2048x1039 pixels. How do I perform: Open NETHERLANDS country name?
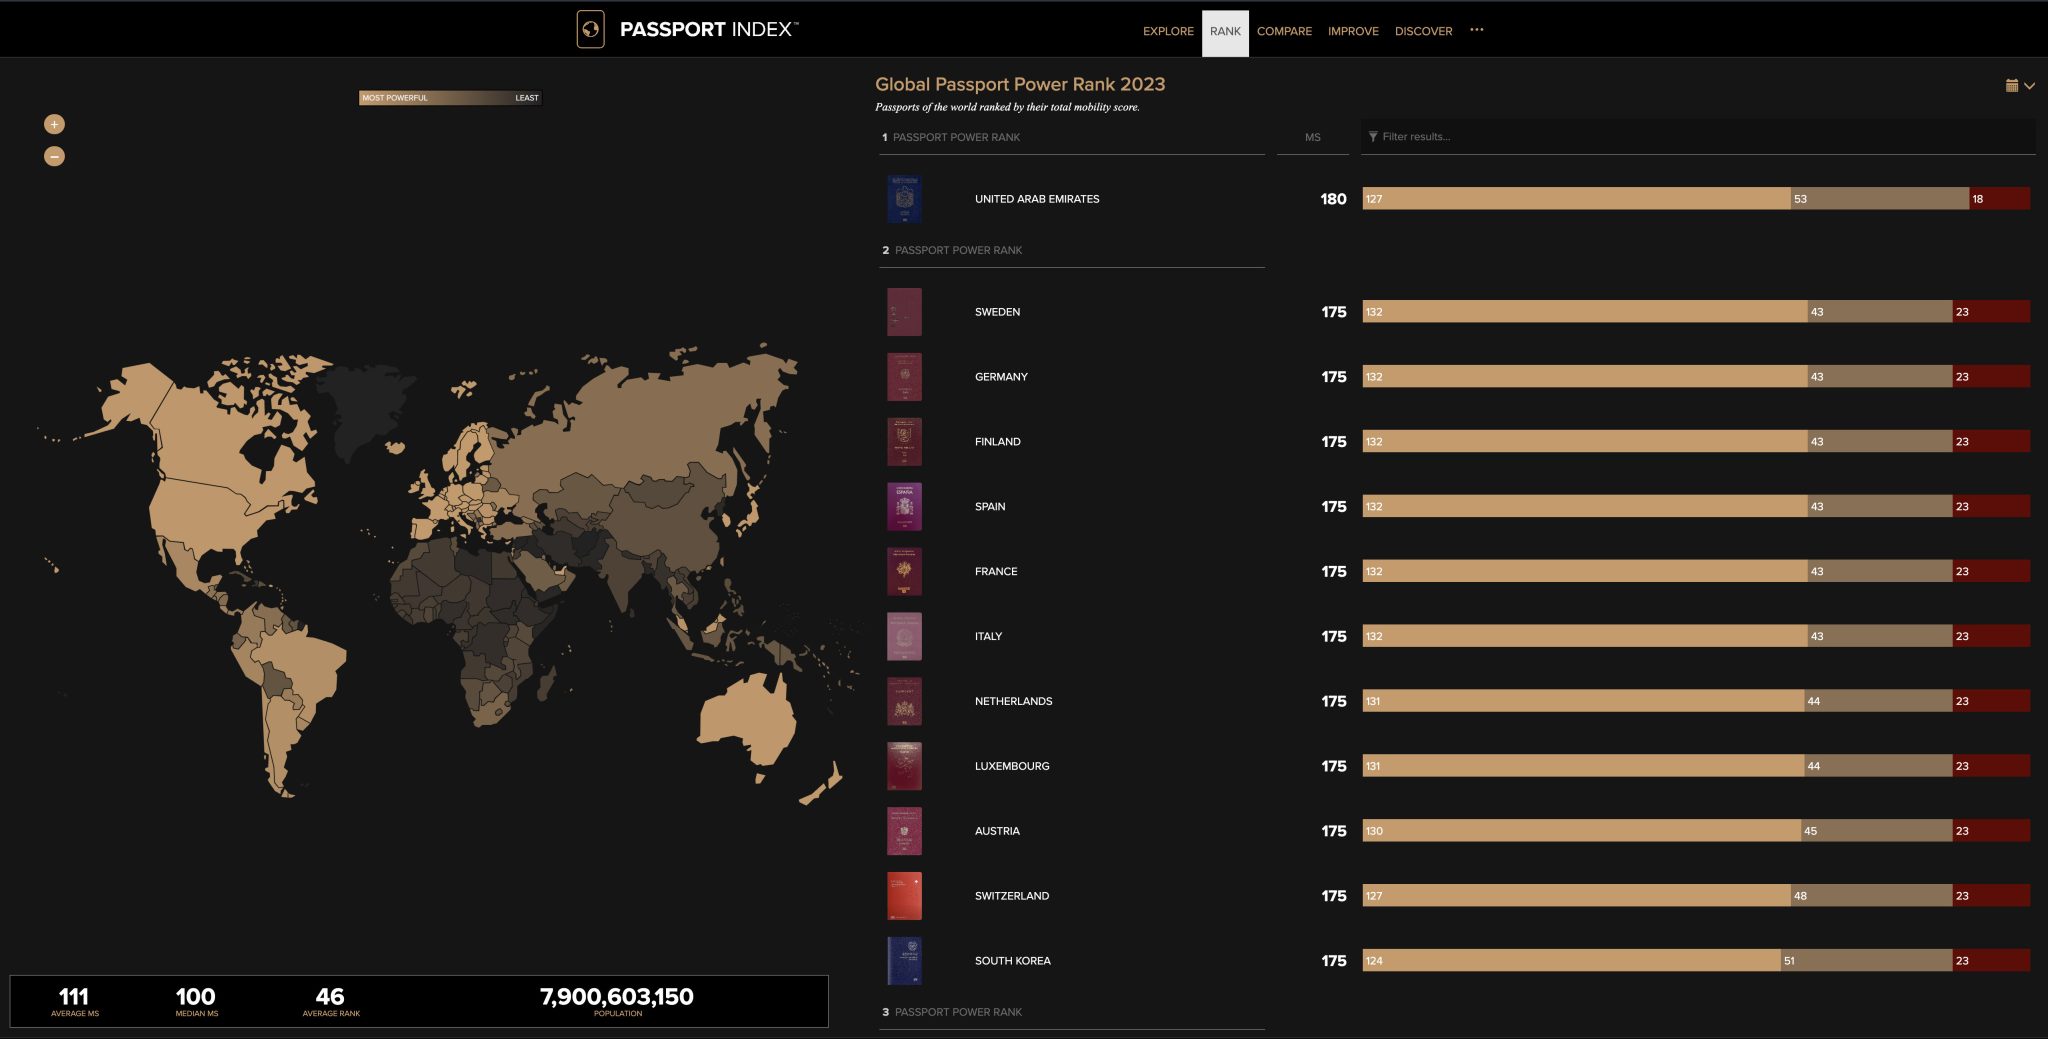[x=1013, y=702]
